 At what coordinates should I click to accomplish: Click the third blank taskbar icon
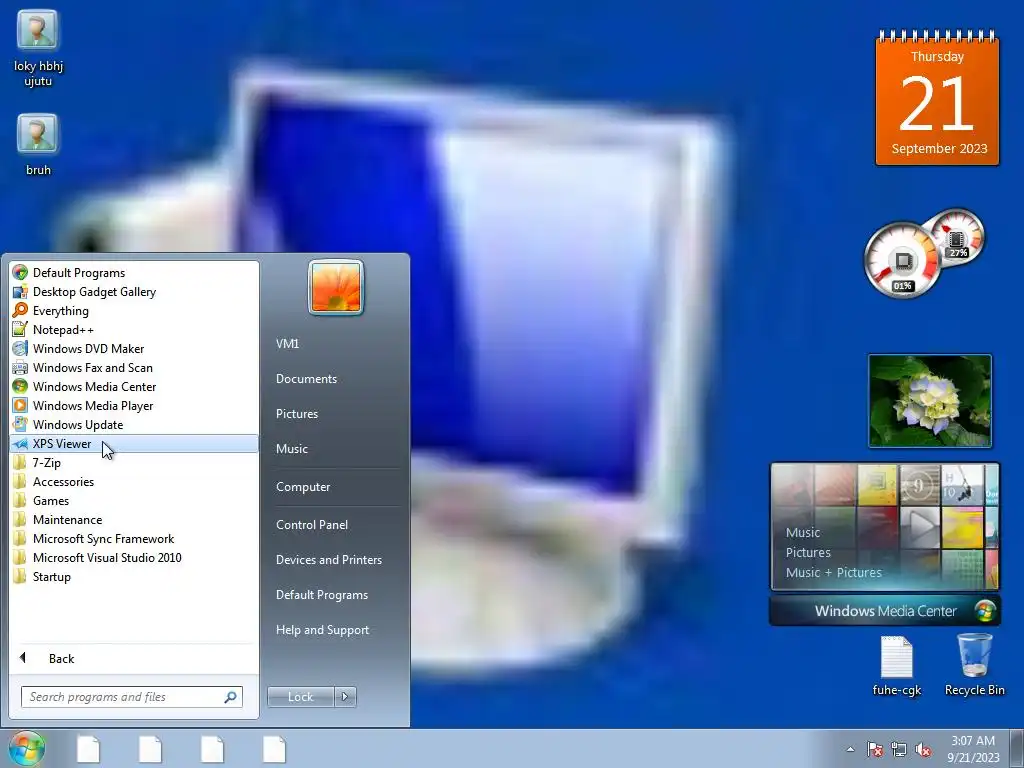212,749
